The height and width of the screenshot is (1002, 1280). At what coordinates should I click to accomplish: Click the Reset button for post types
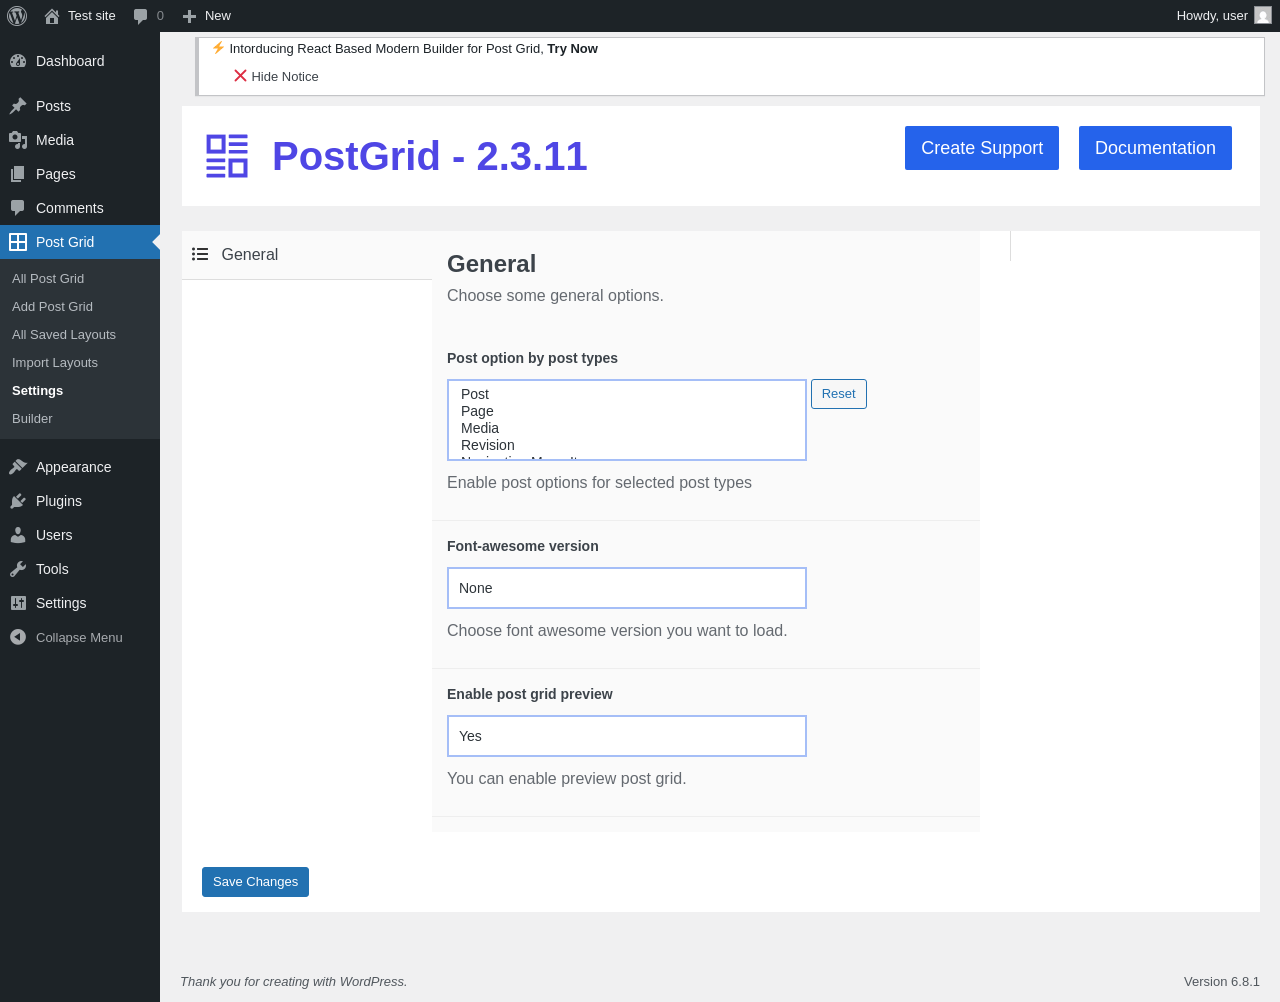tap(839, 394)
